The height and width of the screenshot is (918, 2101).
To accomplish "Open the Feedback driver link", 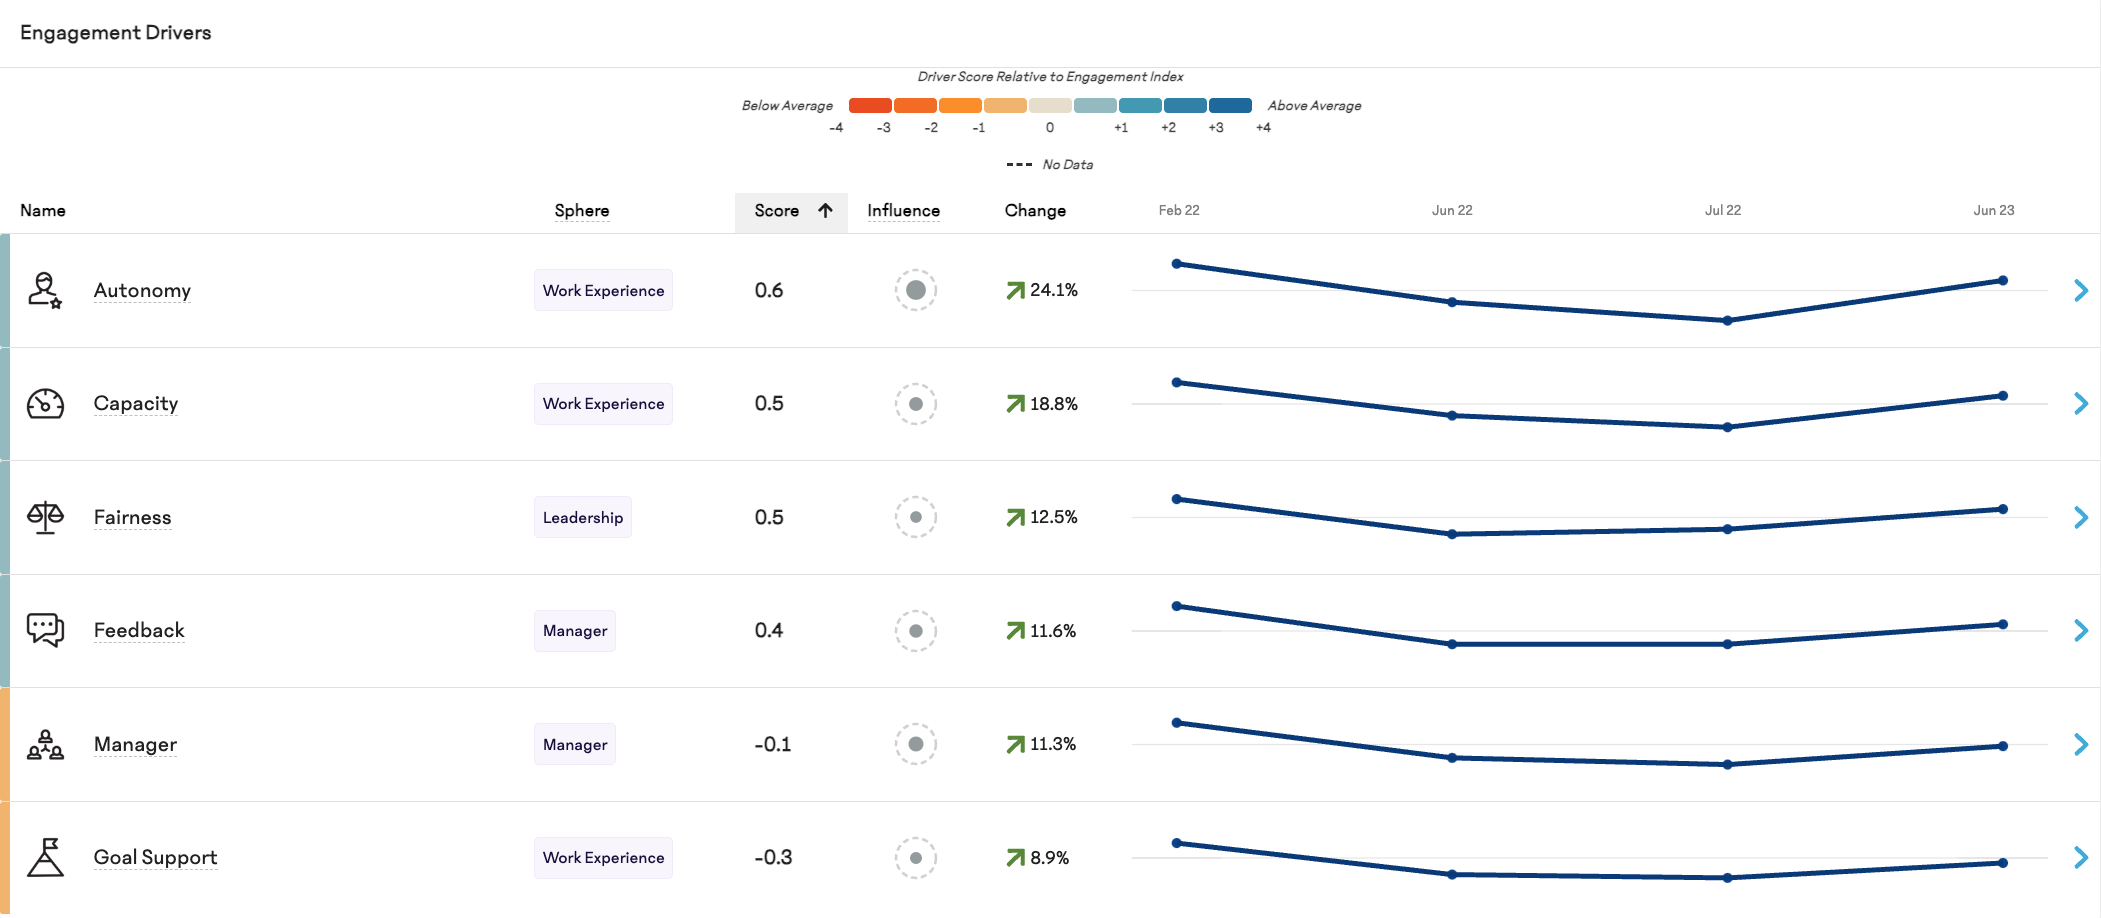I will [139, 631].
